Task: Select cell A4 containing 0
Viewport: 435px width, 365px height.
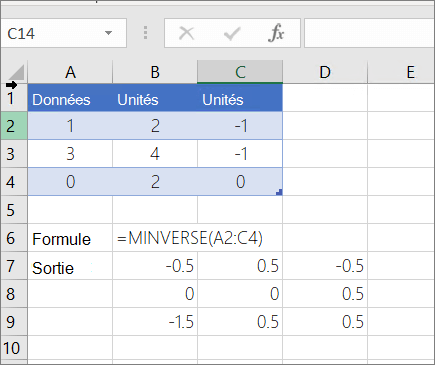Action: [70, 182]
